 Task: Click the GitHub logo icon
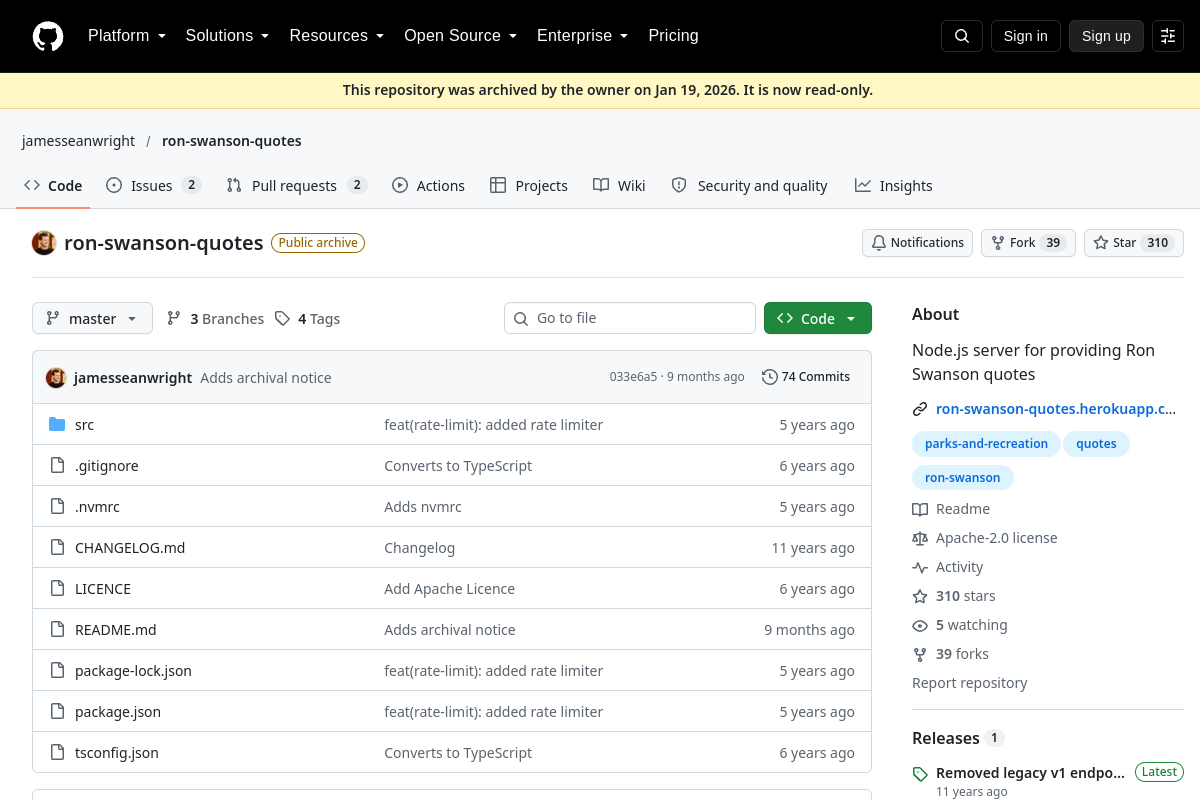tap(48, 36)
